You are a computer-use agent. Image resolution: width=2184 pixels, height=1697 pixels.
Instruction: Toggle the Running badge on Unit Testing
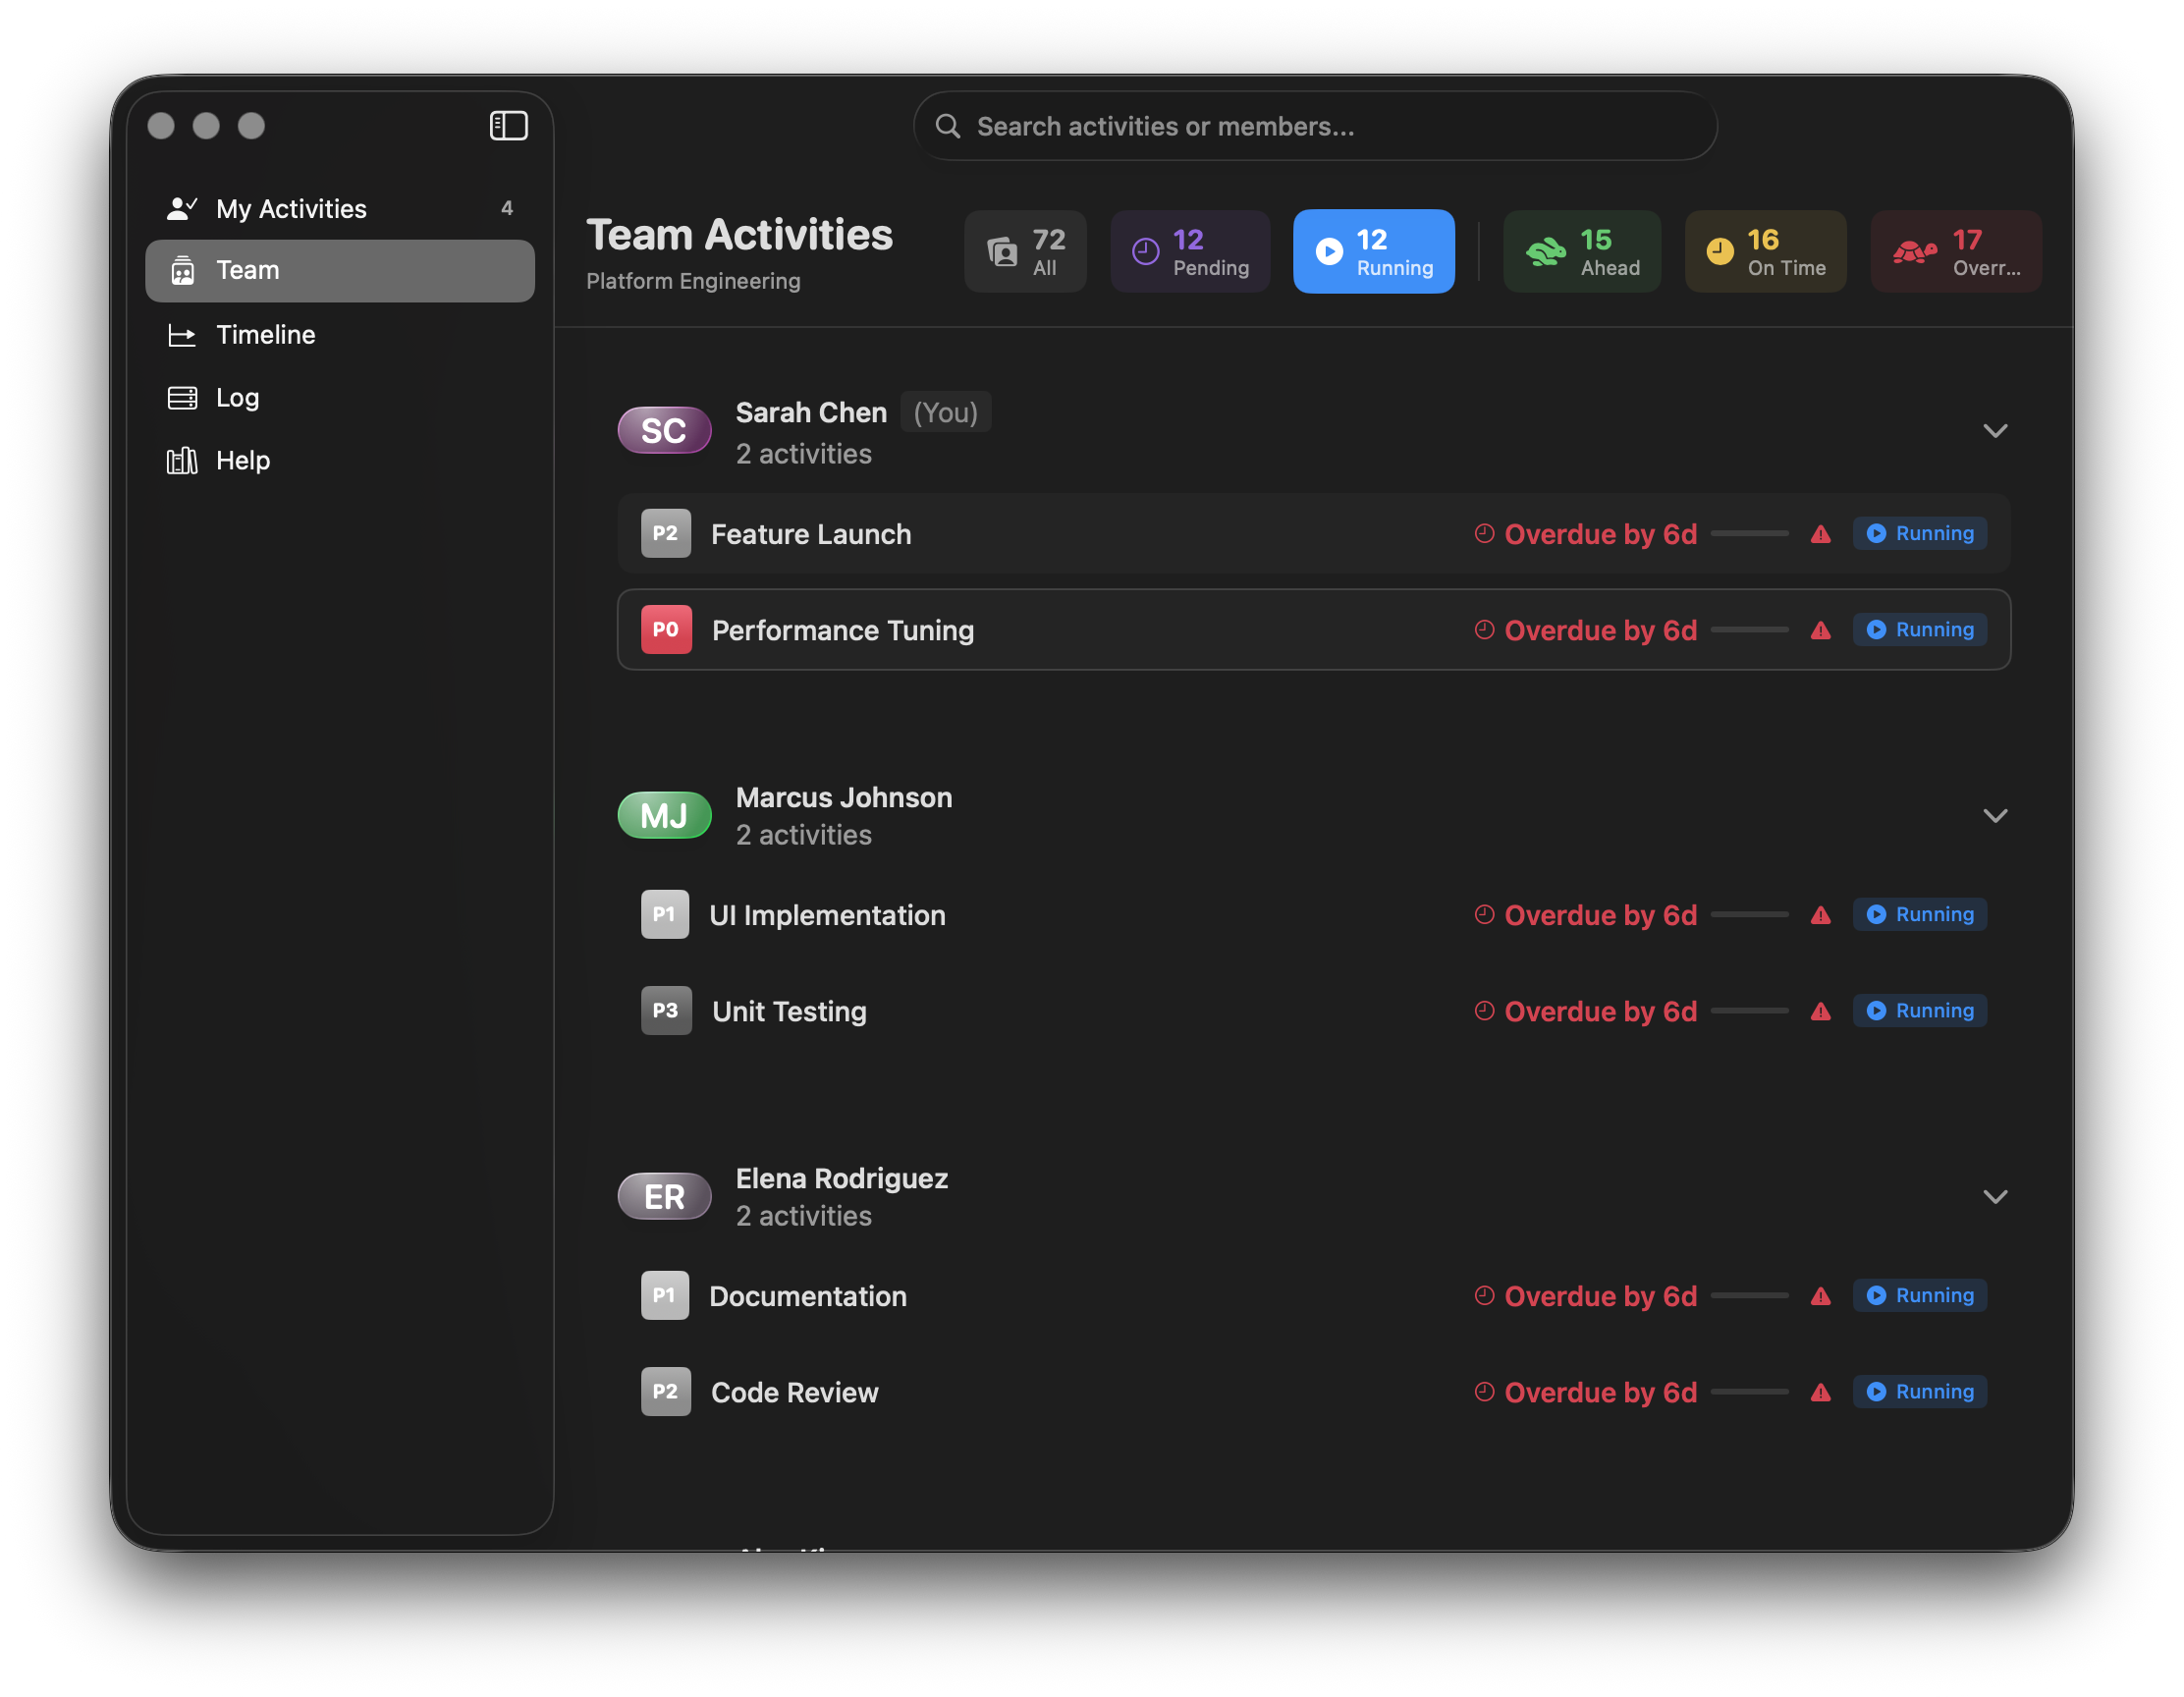(x=1919, y=1010)
